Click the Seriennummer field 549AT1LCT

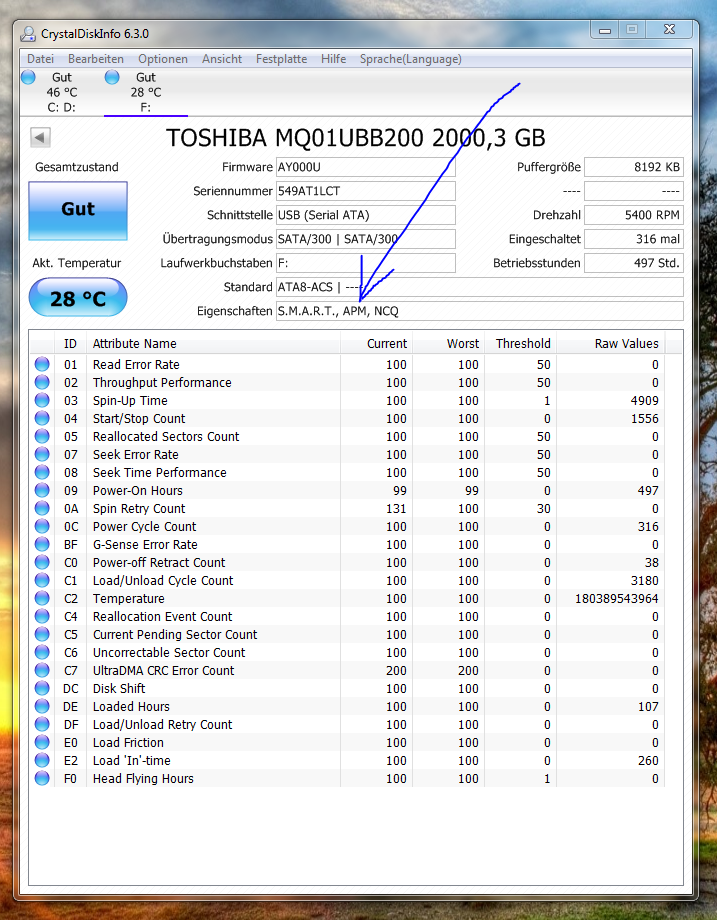point(366,191)
